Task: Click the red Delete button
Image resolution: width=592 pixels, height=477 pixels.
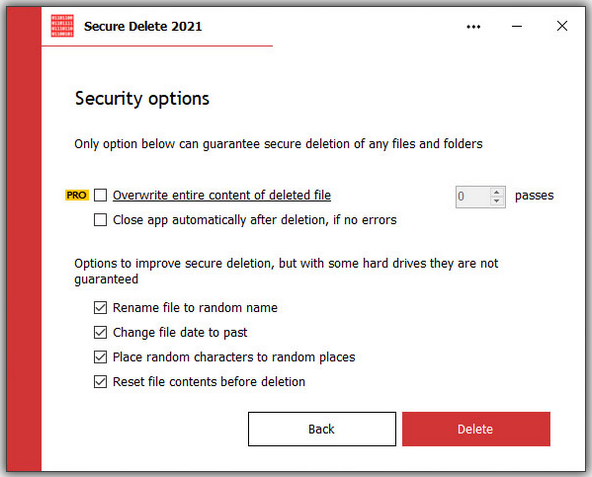Action: coord(476,429)
